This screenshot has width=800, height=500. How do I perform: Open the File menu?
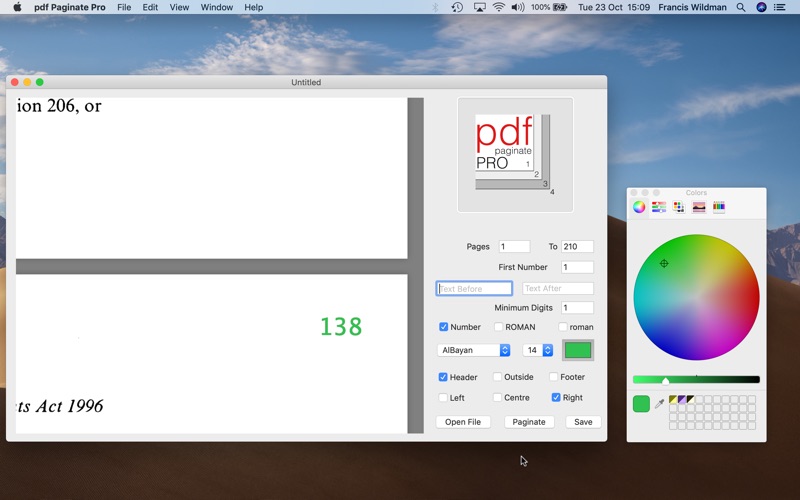pyautogui.click(x=124, y=7)
